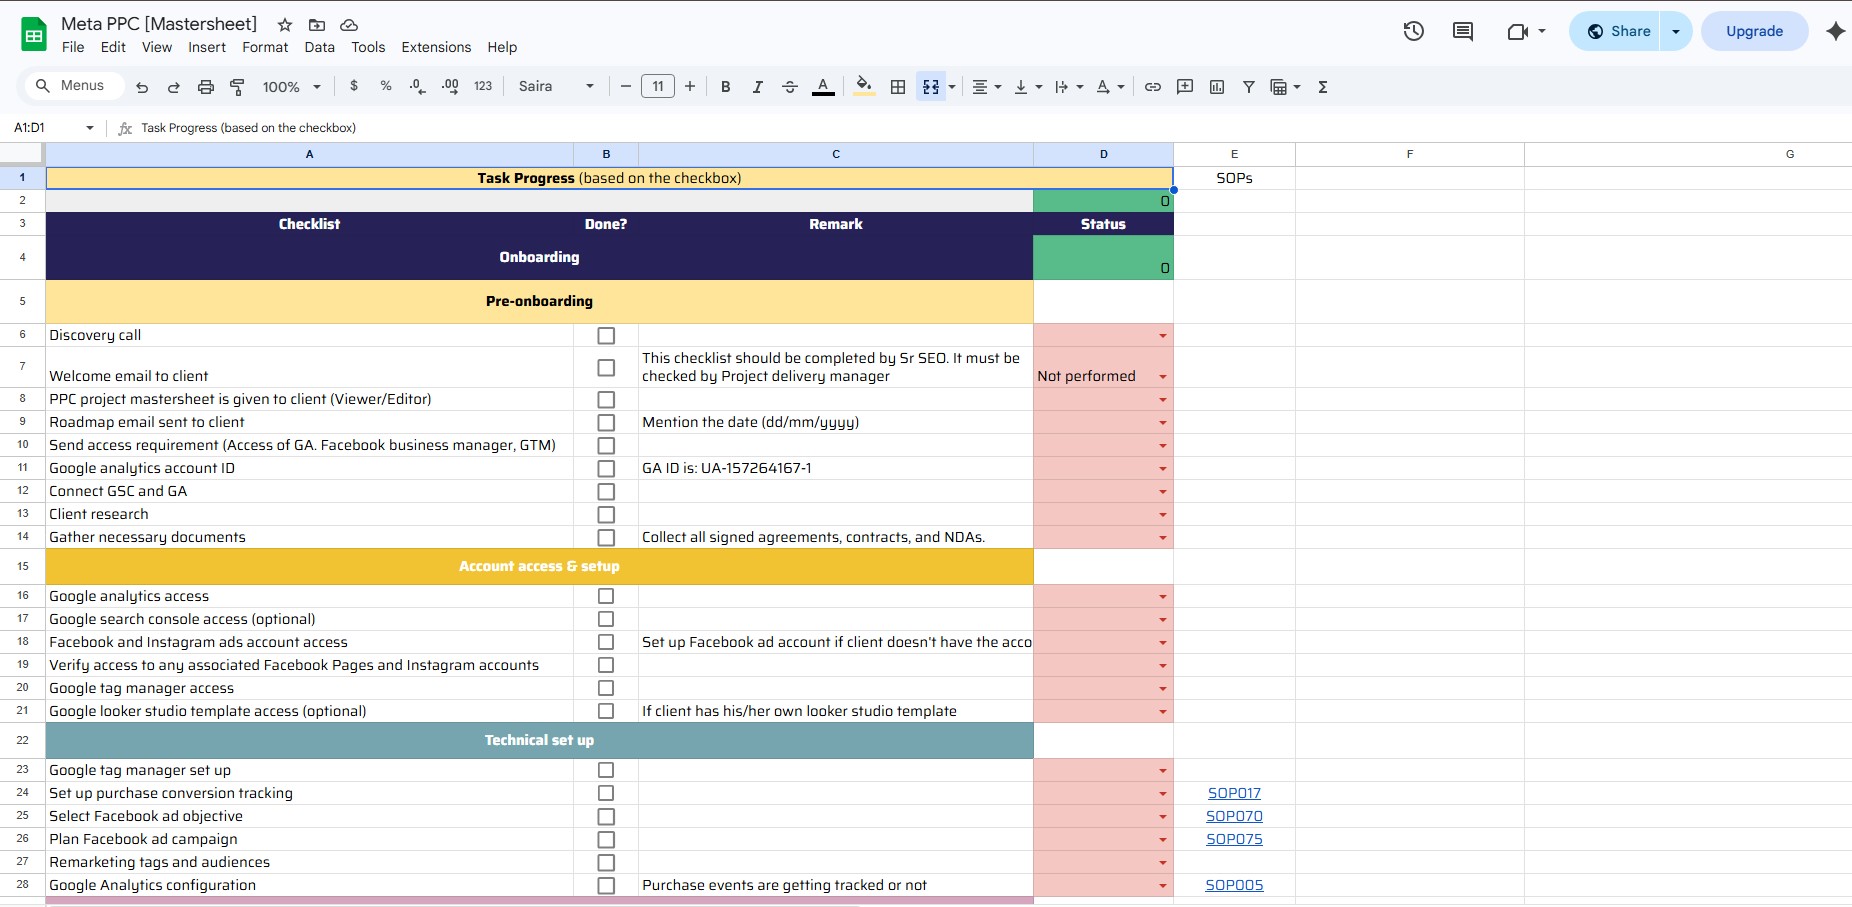Open the Insert menu
Viewport: 1852px width, 907px height.
207,47
